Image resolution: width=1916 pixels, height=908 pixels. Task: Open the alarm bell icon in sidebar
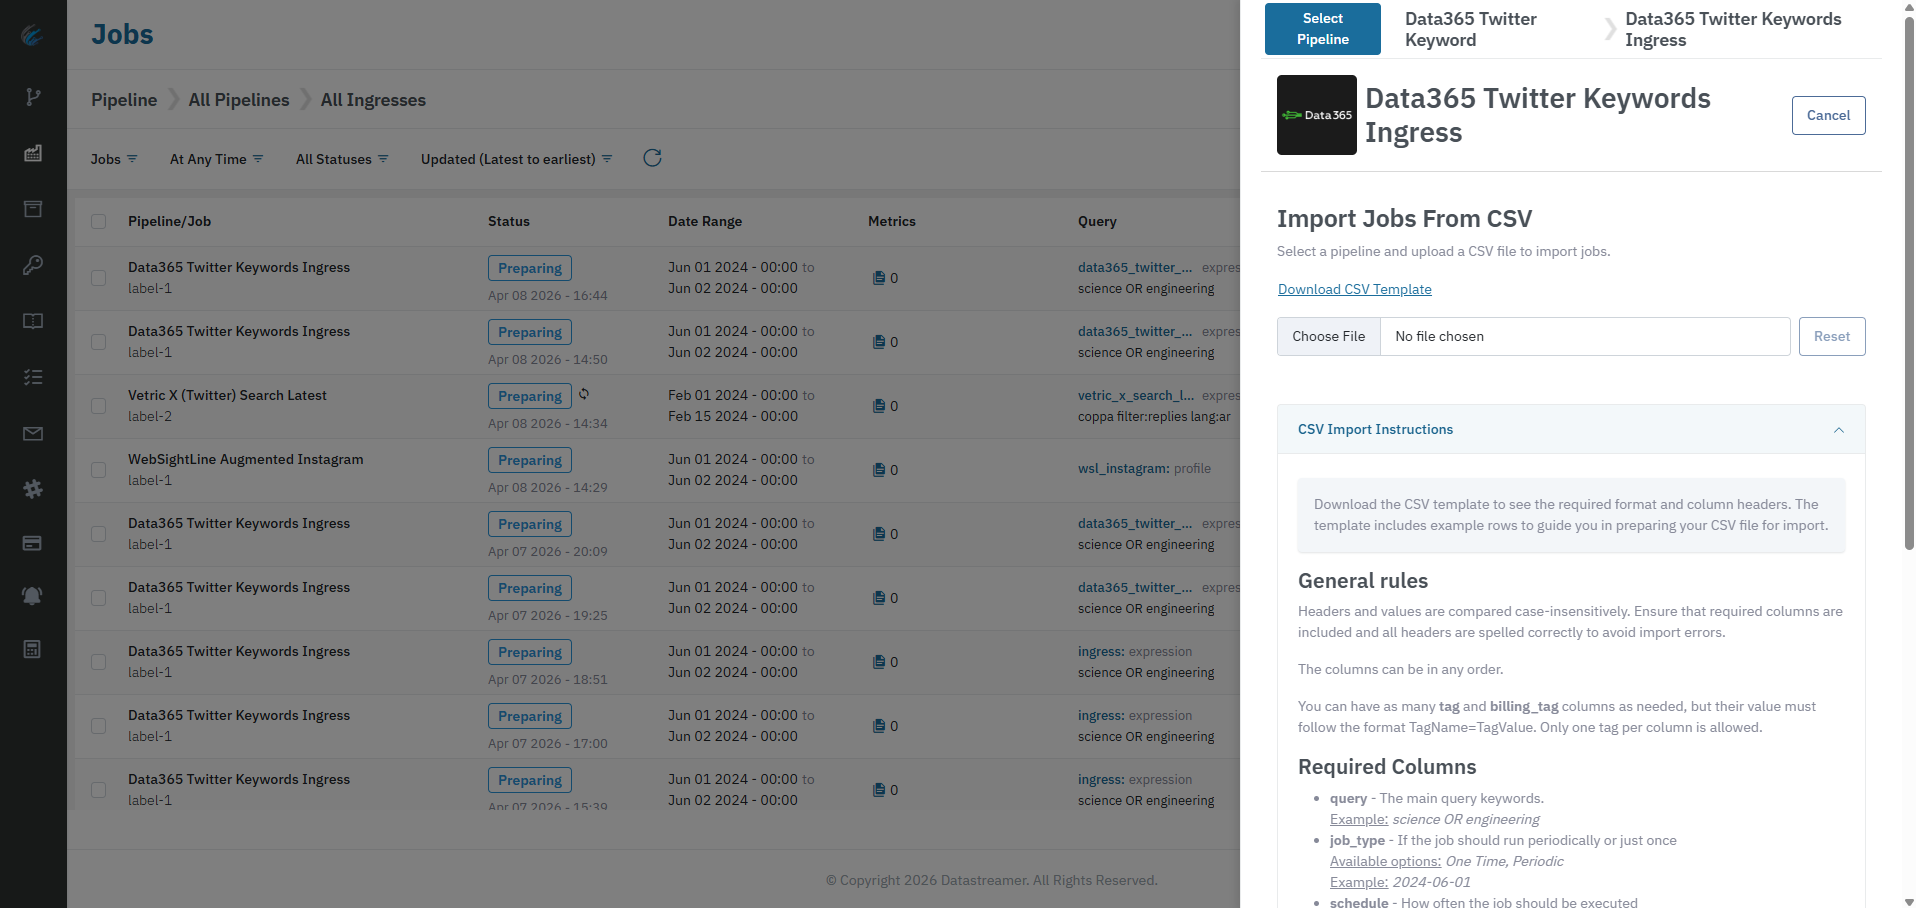pyautogui.click(x=33, y=595)
